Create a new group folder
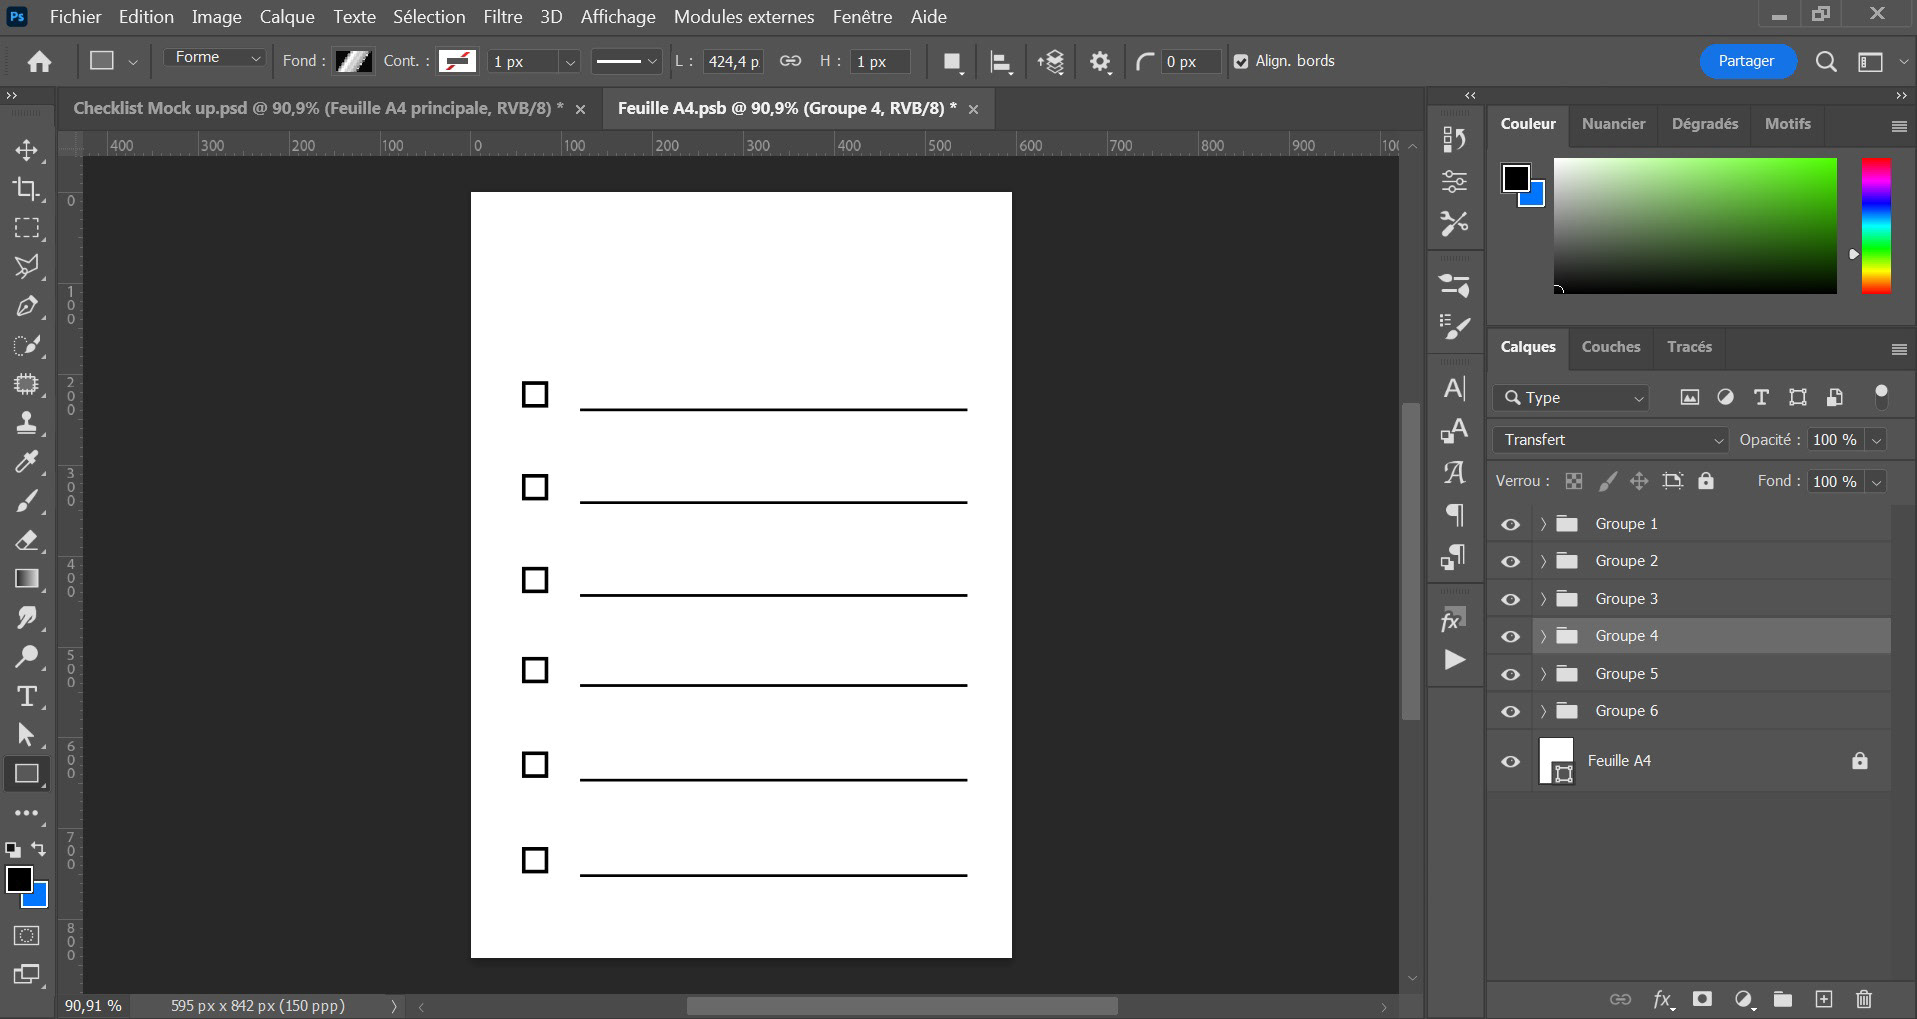The image size is (1917, 1019). click(x=1783, y=999)
